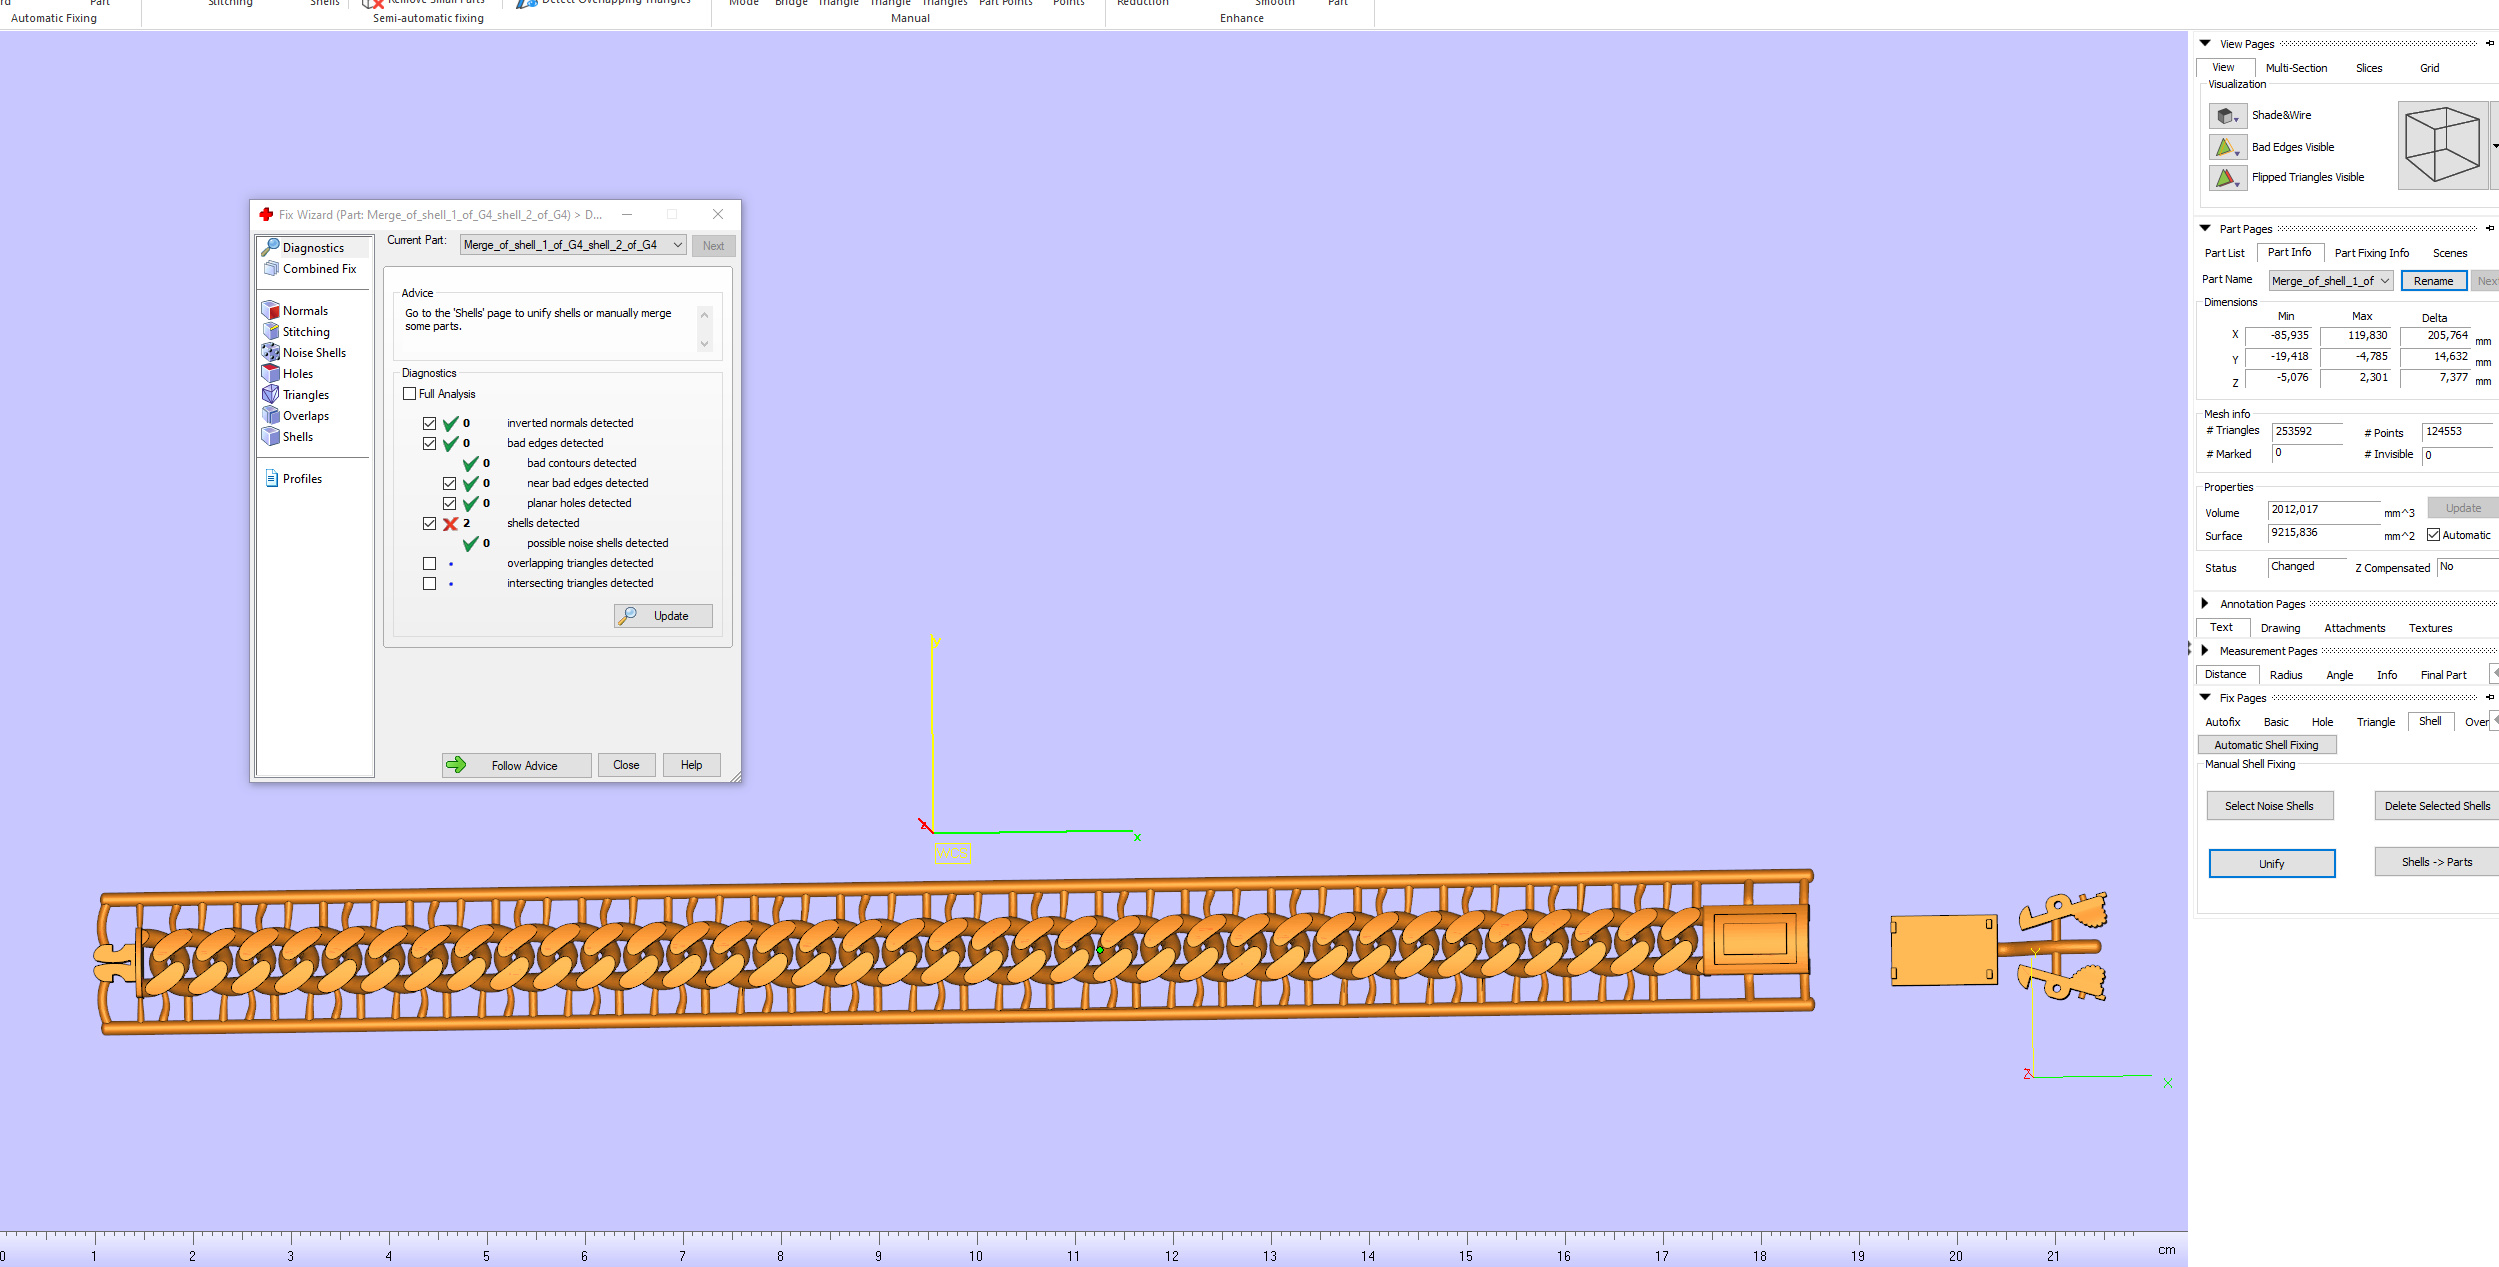
Task: Expand the Measurement Pages section
Action: 2204,650
